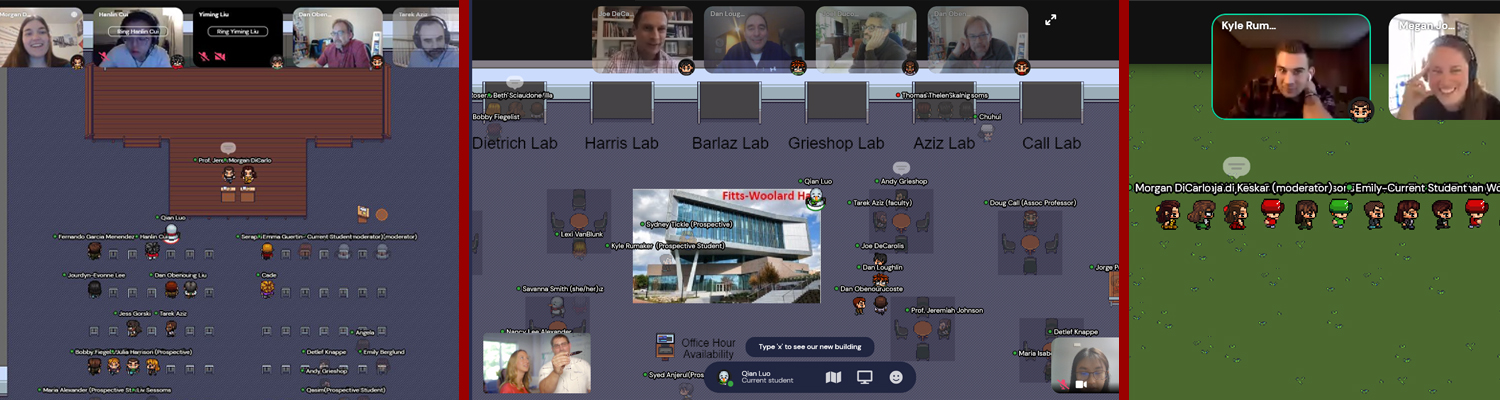
Task: Open the minimap icon in bottom toolbar
Action: pyautogui.click(x=833, y=377)
